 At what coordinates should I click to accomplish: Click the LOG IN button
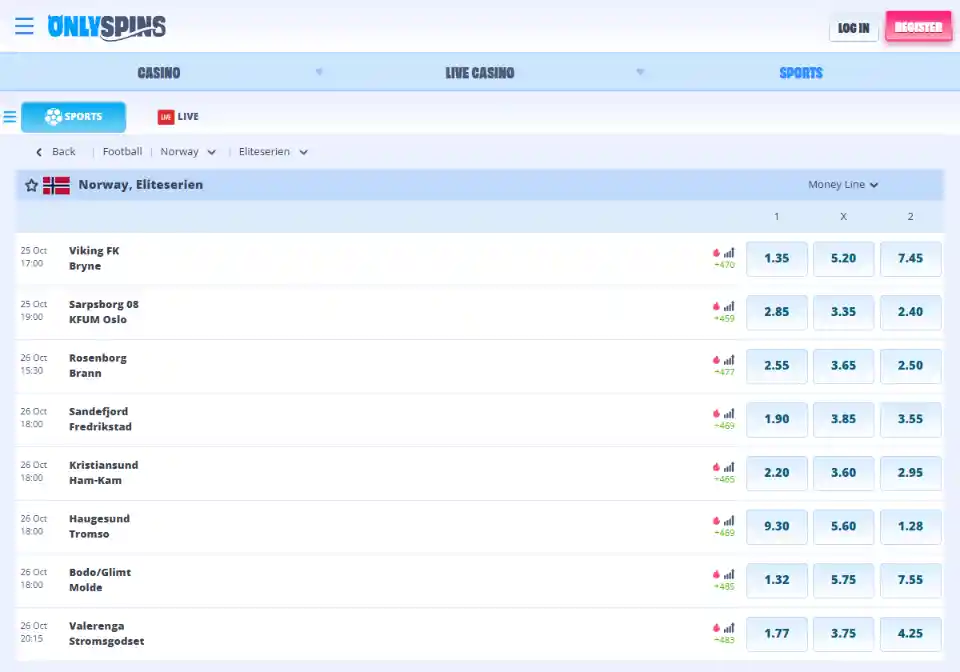[x=853, y=27]
